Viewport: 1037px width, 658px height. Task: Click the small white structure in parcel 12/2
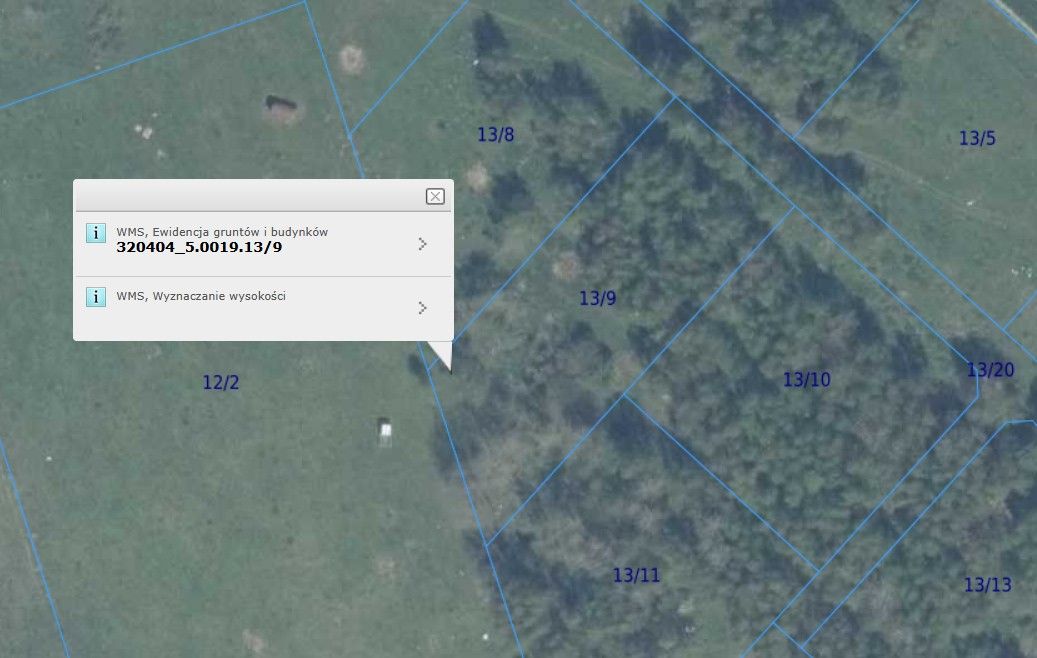384,432
